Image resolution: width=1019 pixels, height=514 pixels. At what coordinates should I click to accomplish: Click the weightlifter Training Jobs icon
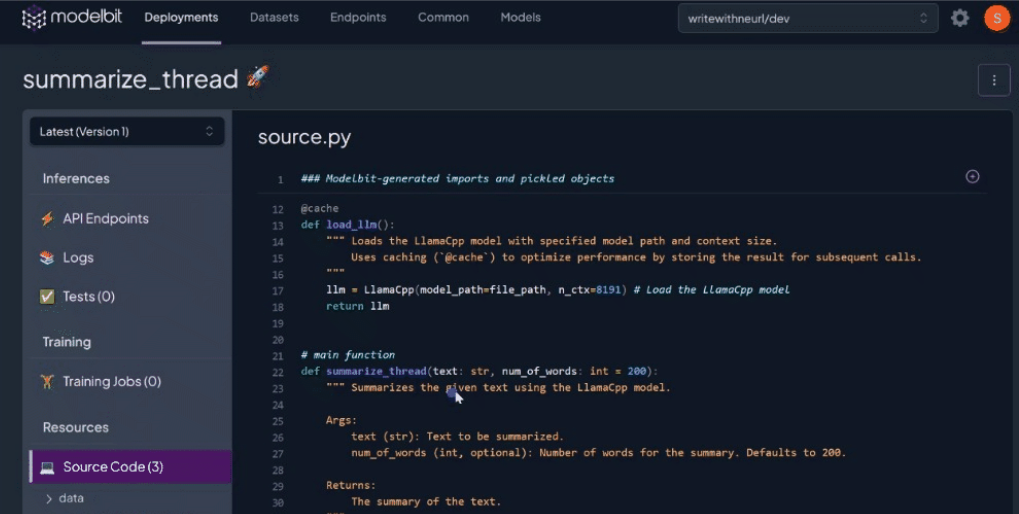(x=47, y=381)
